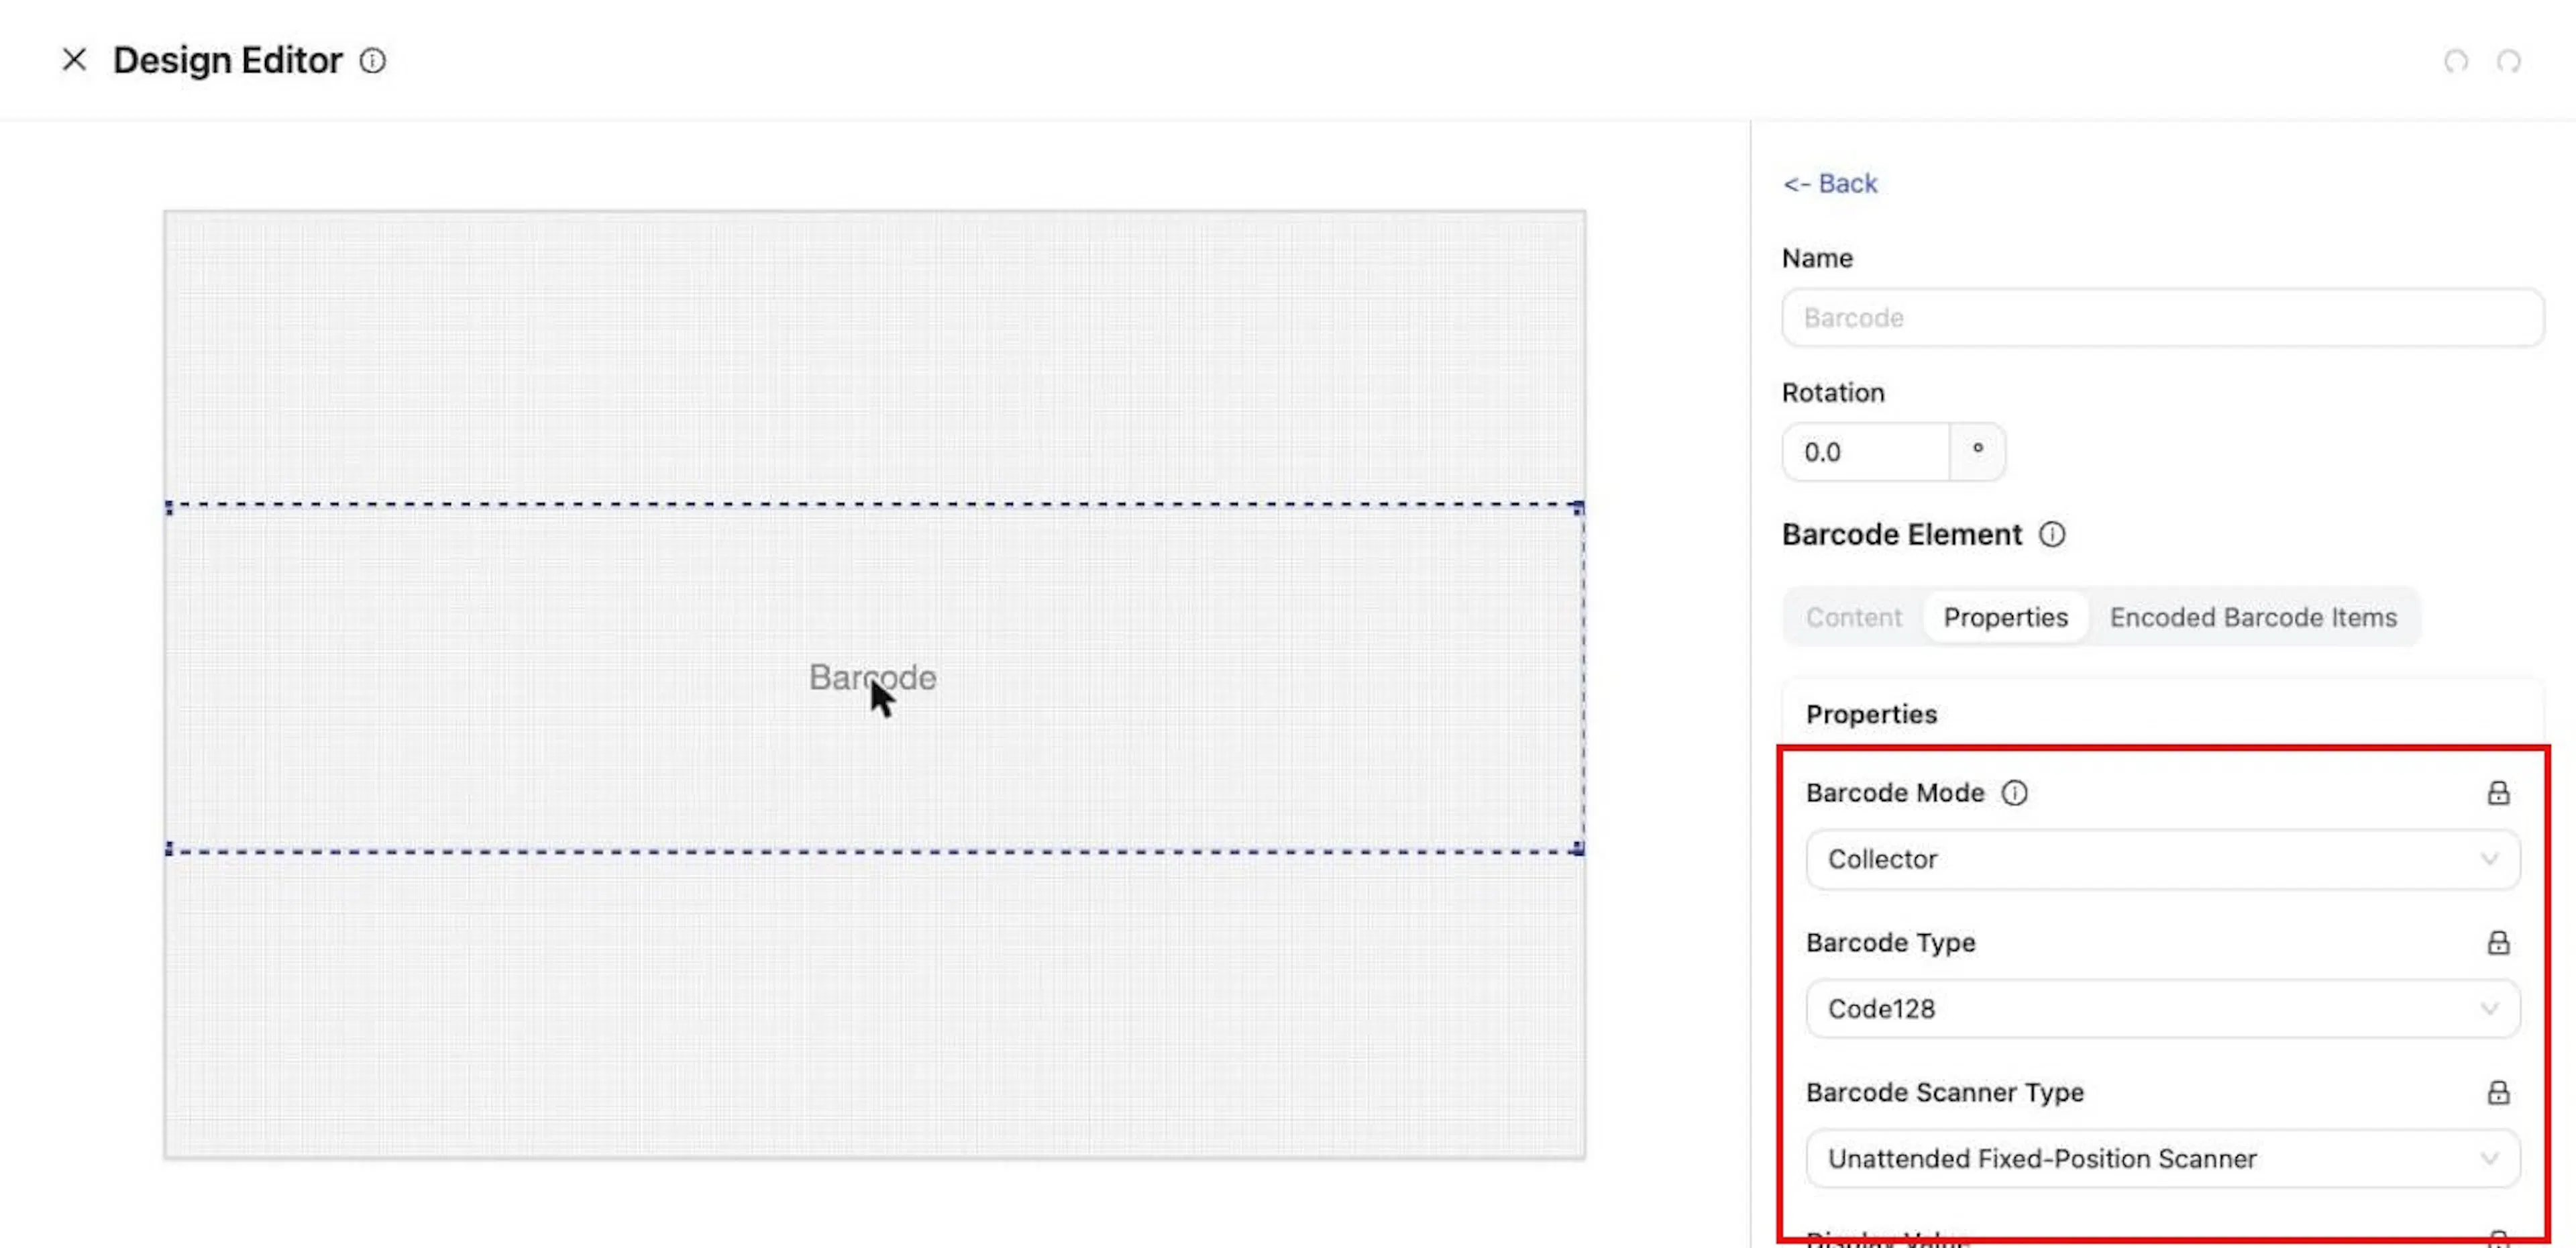Click the undo arrow icon
Image resolution: width=2576 pixels, height=1248 pixels.
point(2456,61)
